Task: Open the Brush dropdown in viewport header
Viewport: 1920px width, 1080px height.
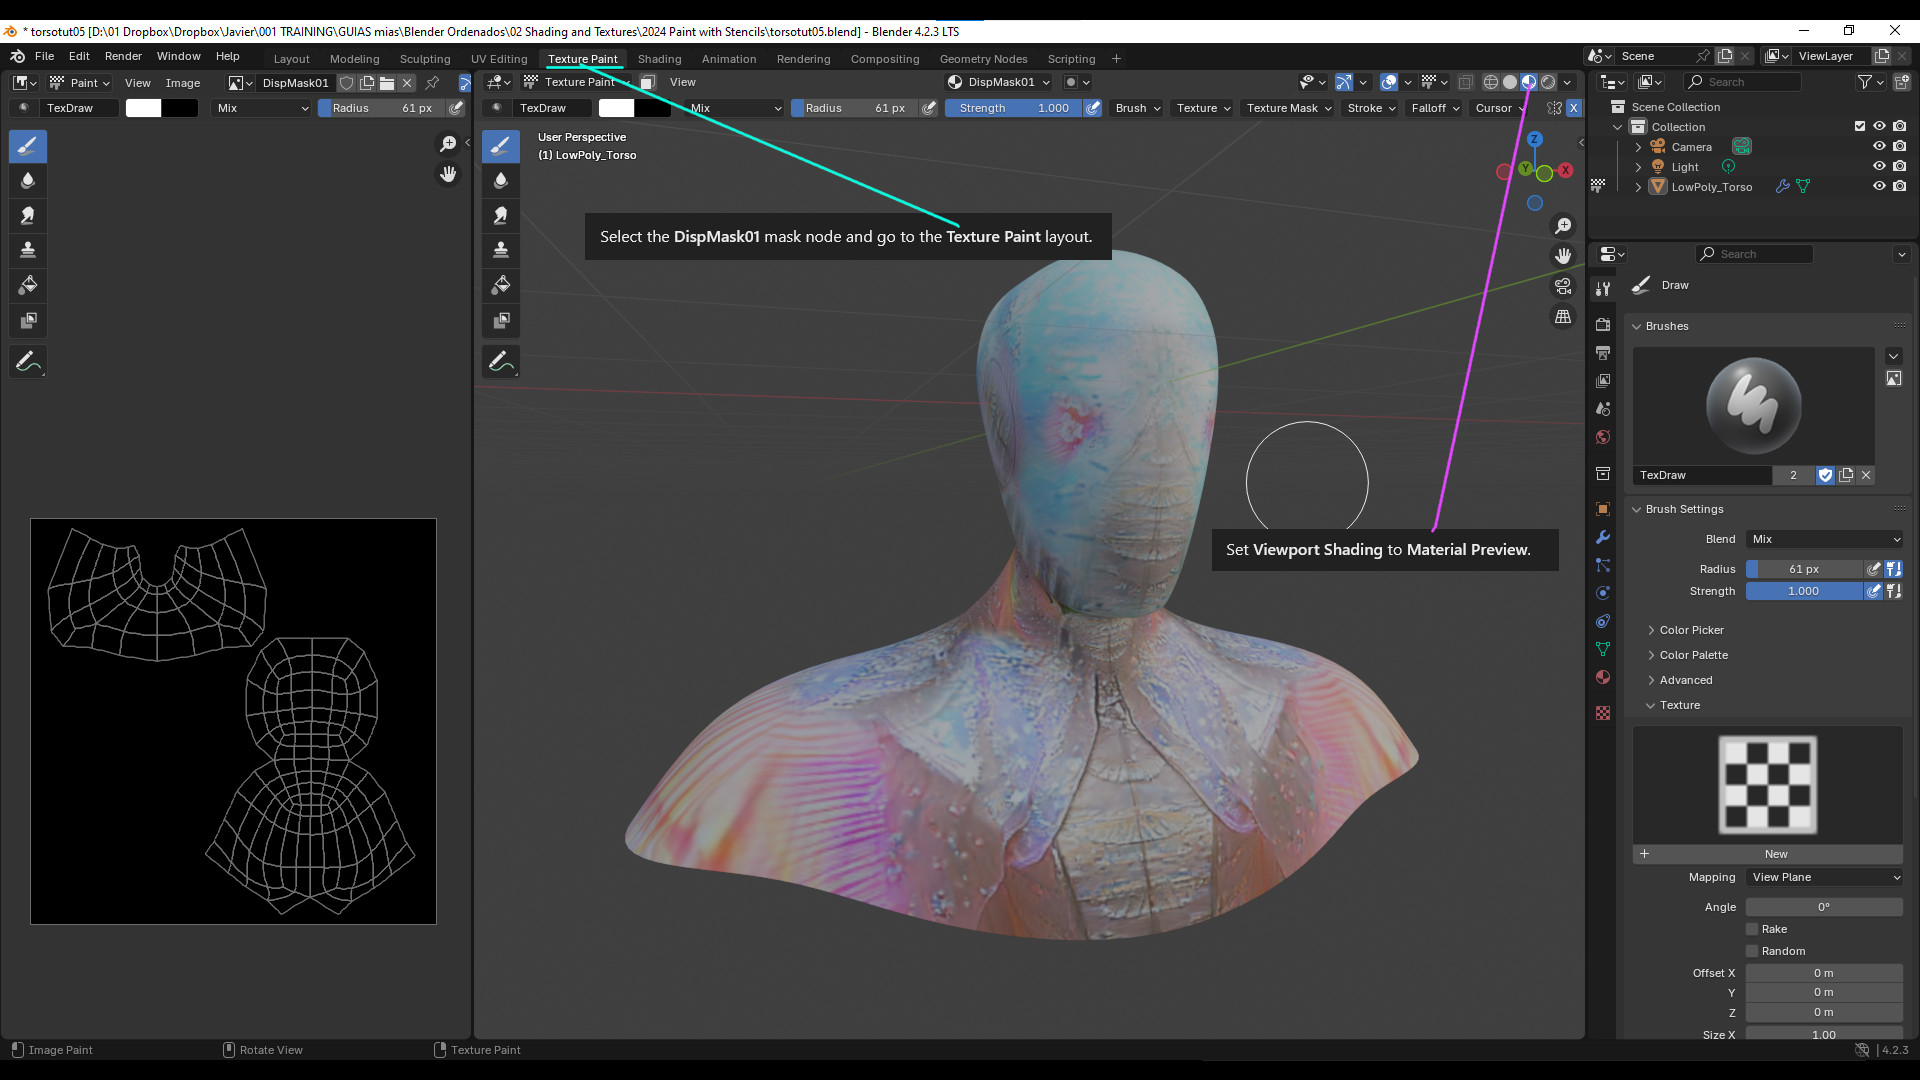Action: pos(1137,108)
